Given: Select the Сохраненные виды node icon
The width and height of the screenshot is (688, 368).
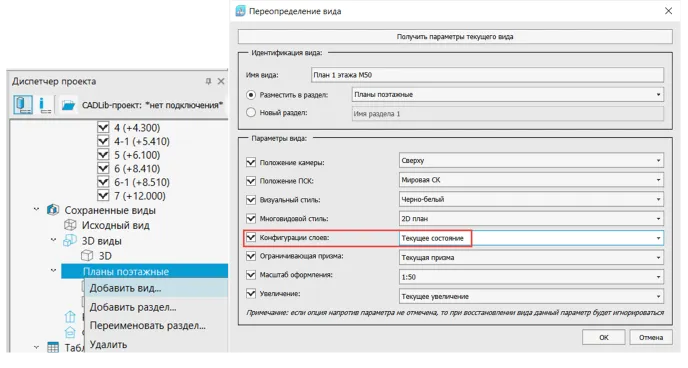Looking at the screenshot, I should [x=53, y=210].
